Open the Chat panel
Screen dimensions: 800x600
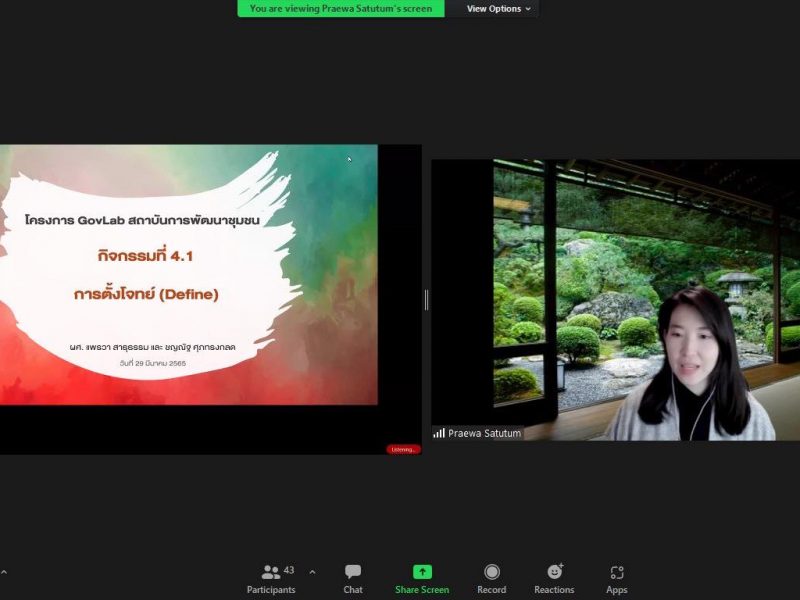(x=353, y=578)
